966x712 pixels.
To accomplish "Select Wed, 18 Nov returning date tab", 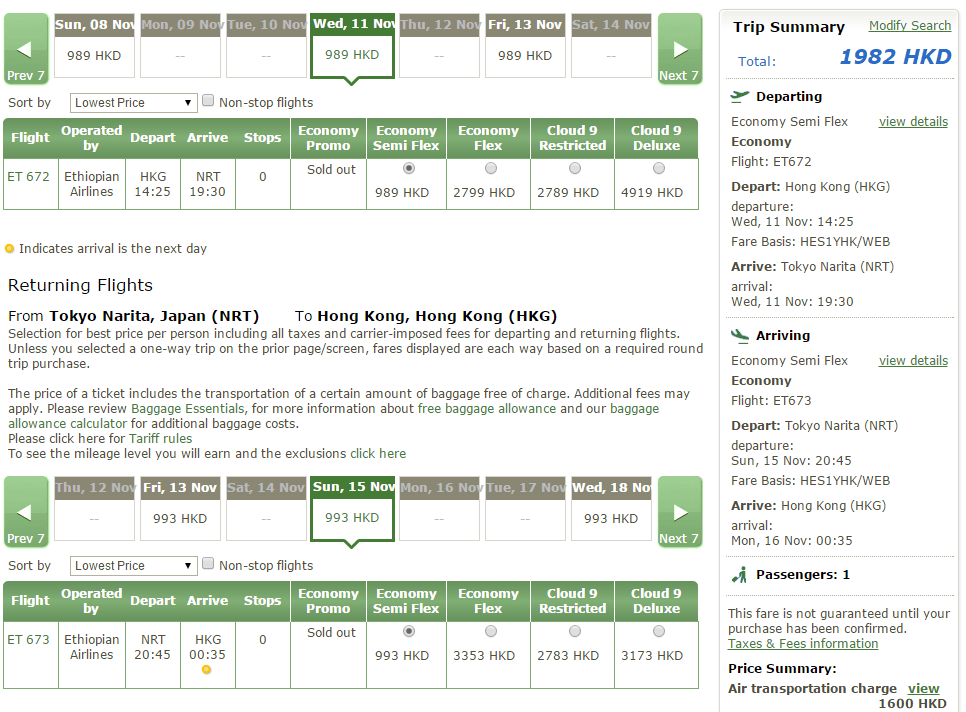I will point(611,508).
